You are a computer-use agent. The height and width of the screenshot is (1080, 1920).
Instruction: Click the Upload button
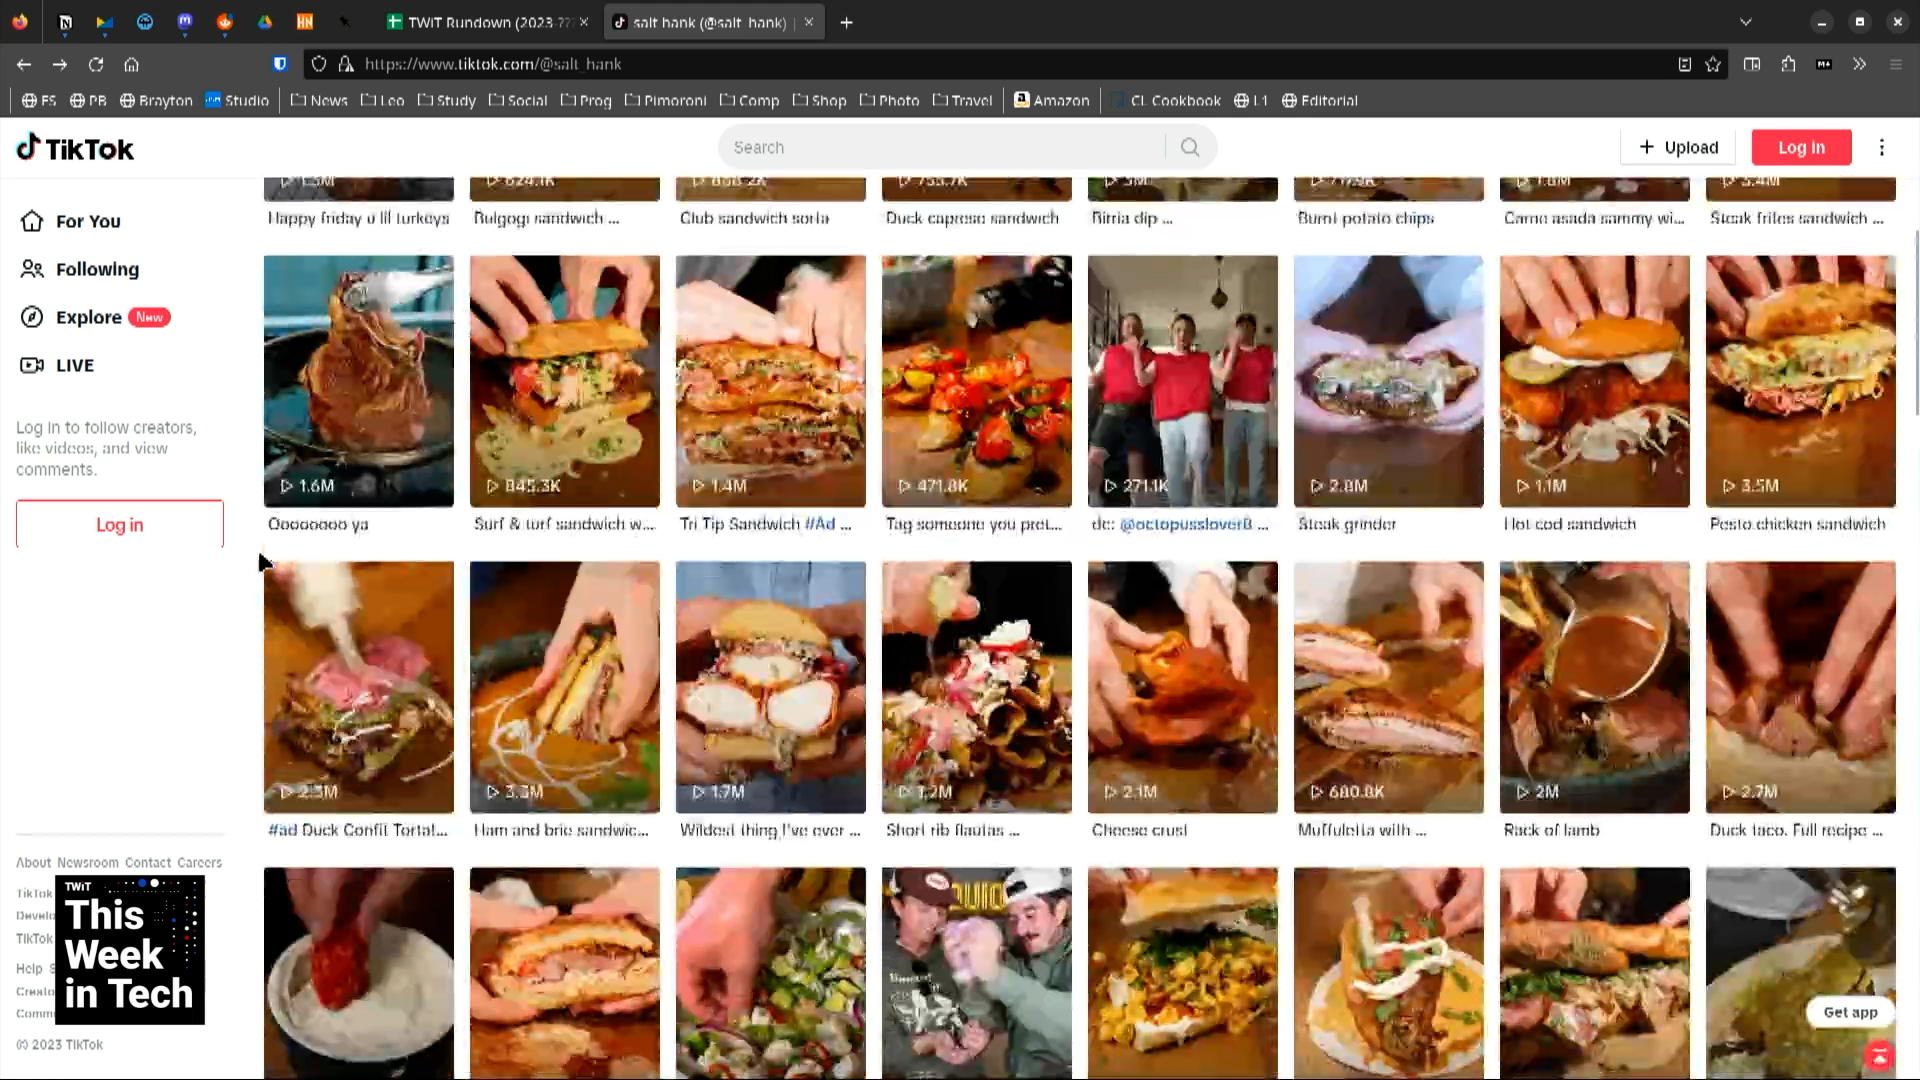[1678, 147]
